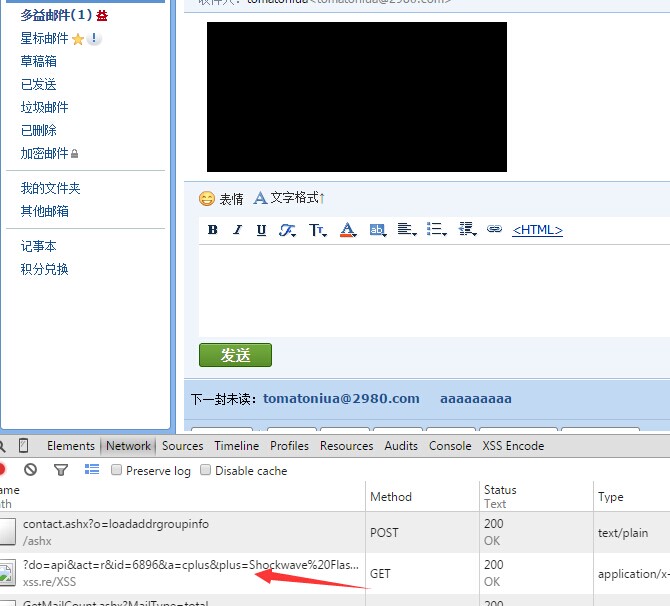The image size is (670, 606).
Task: Open 我的文件夹 my folders
Action: [x=50, y=188]
